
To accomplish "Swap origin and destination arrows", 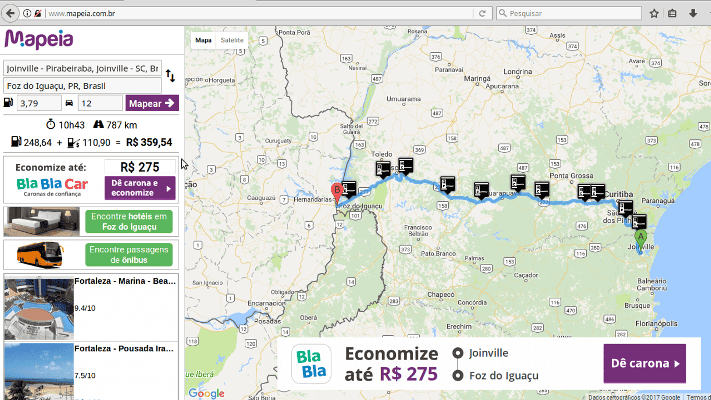I will [170, 76].
